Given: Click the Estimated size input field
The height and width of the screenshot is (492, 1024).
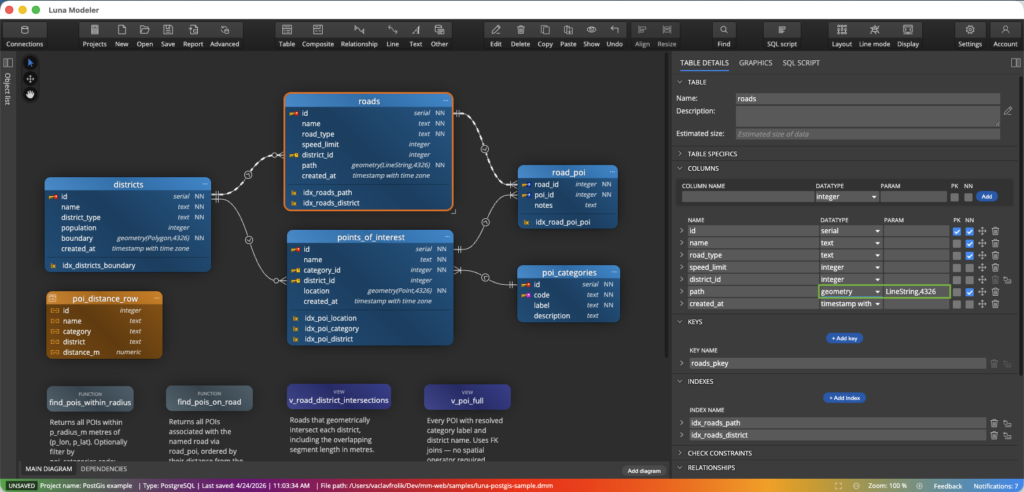Looking at the screenshot, I should [x=867, y=133].
